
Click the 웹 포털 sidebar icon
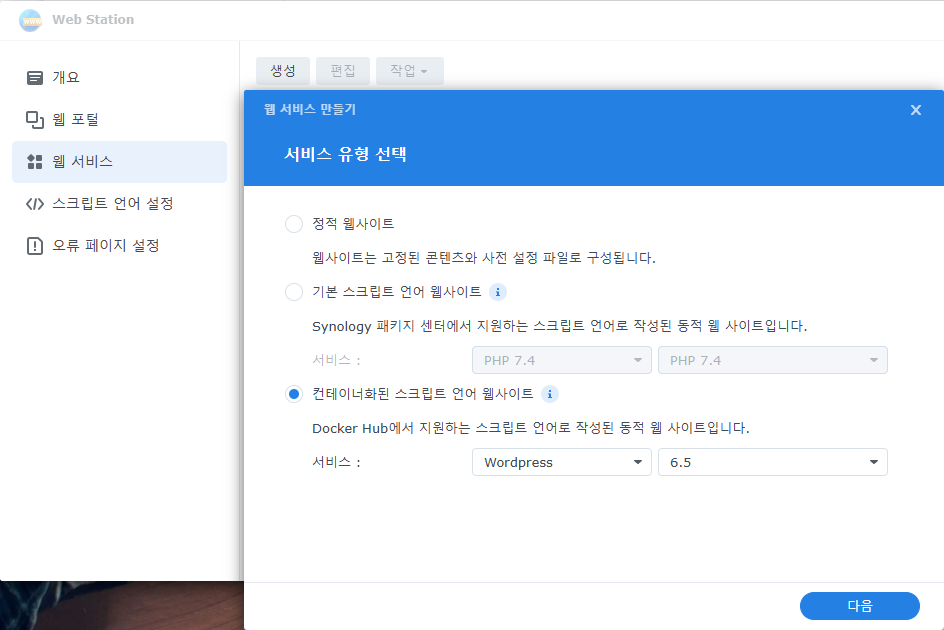click(x=35, y=120)
